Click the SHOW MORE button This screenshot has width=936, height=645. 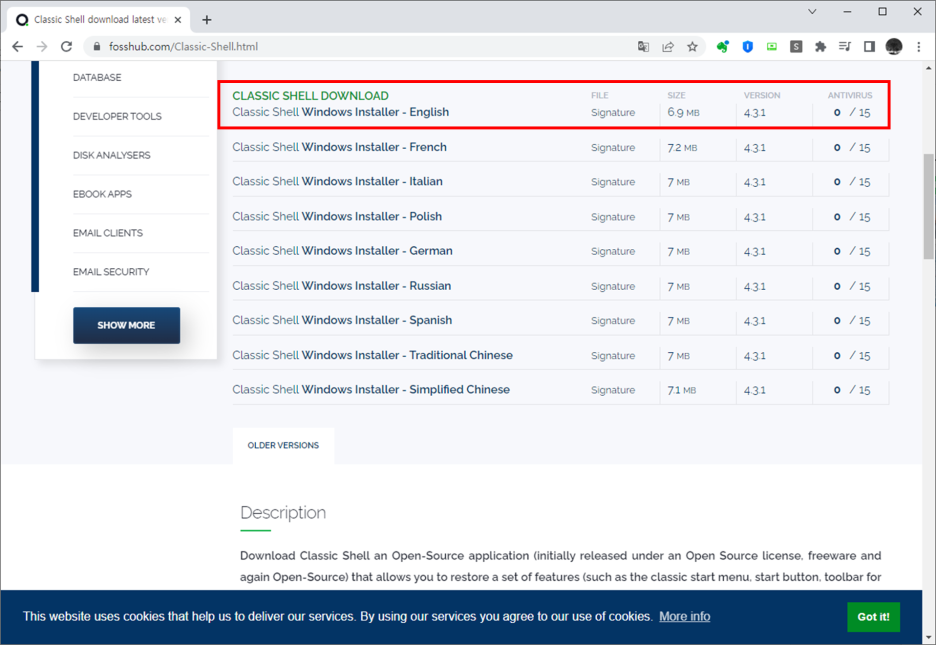pos(127,325)
